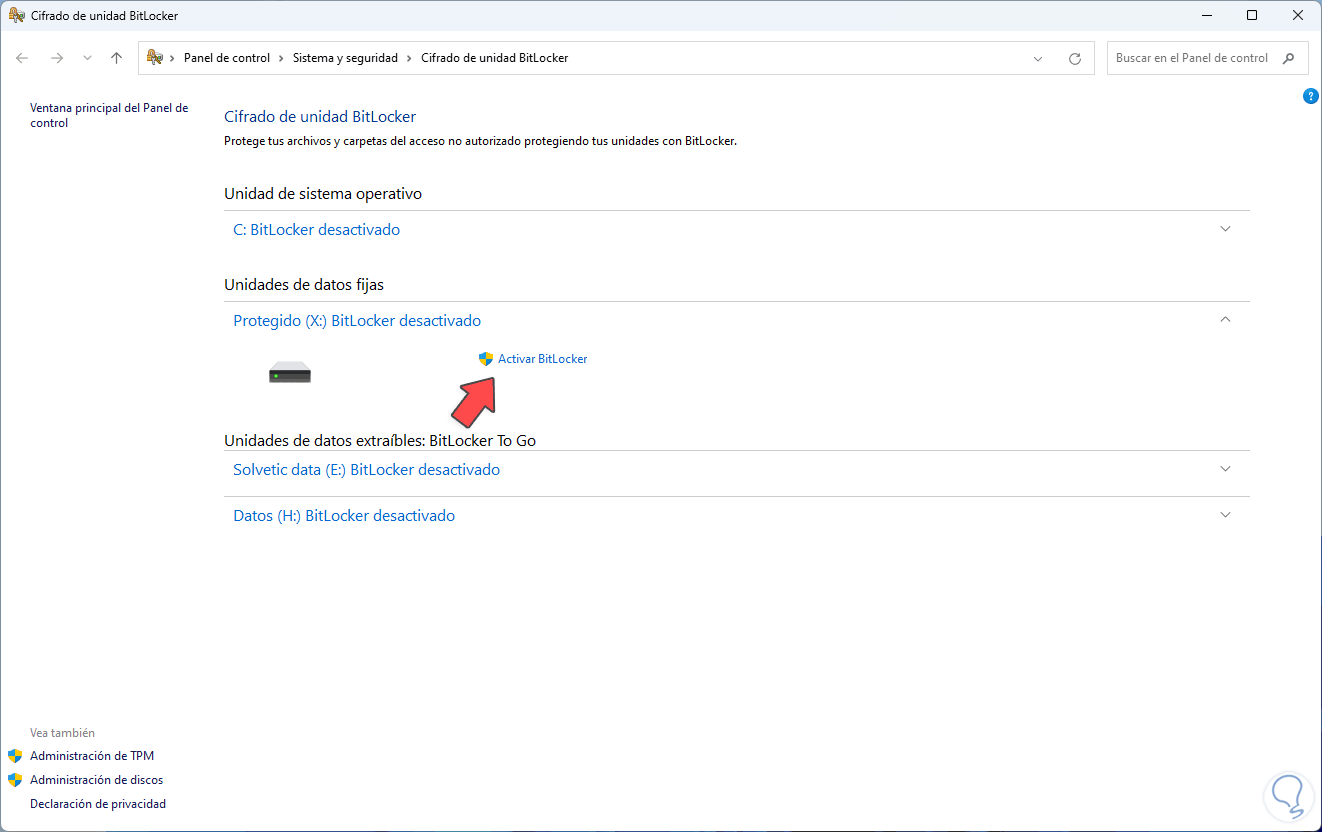1322x832 pixels.
Task: Expand the C: BitLocker desactivado chevron
Action: (x=1226, y=229)
